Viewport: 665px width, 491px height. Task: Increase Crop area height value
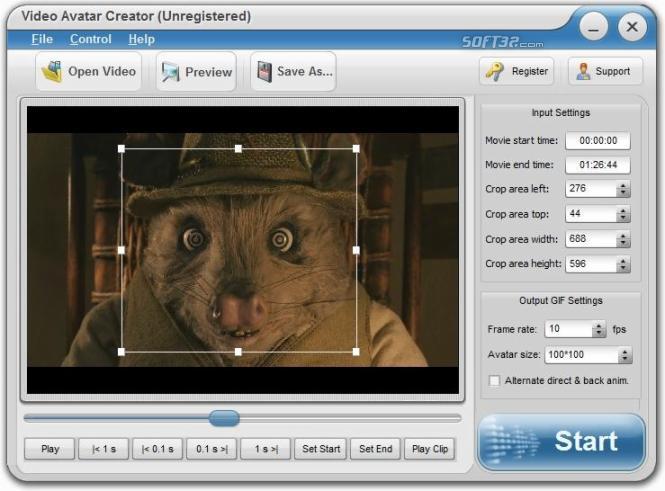pos(623,260)
